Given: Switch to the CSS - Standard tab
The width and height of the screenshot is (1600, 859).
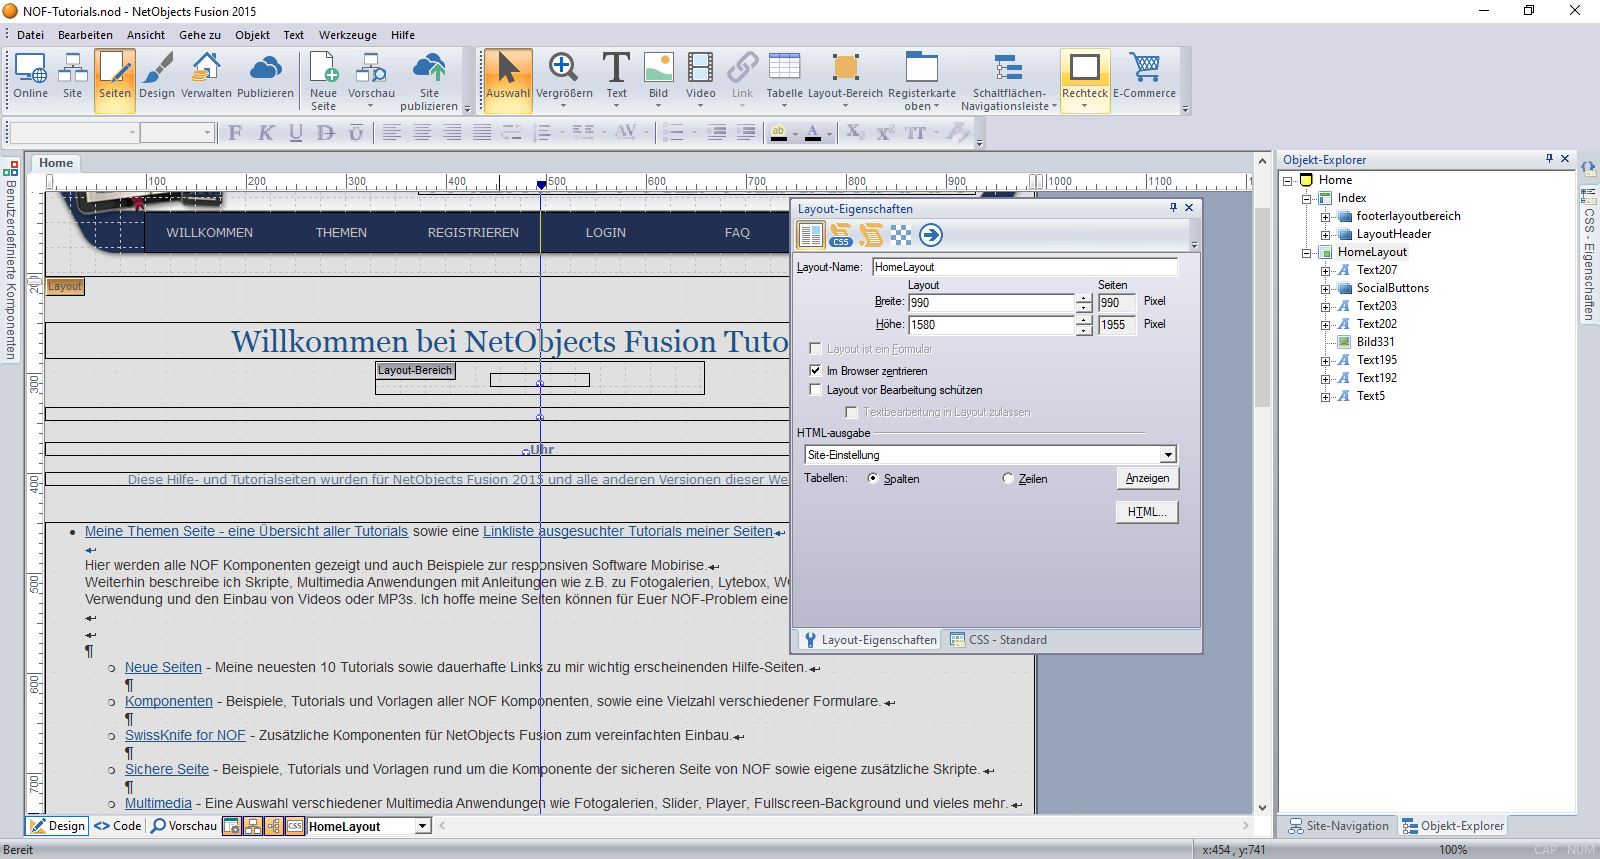Looking at the screenshot, I should [x=998, y=640].
